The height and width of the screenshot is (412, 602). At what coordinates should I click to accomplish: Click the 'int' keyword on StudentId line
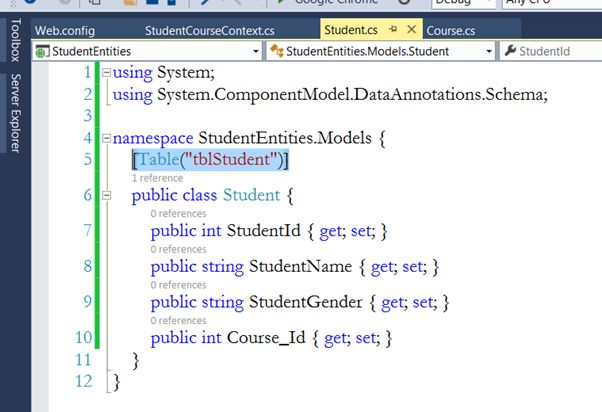click(212, 231)
